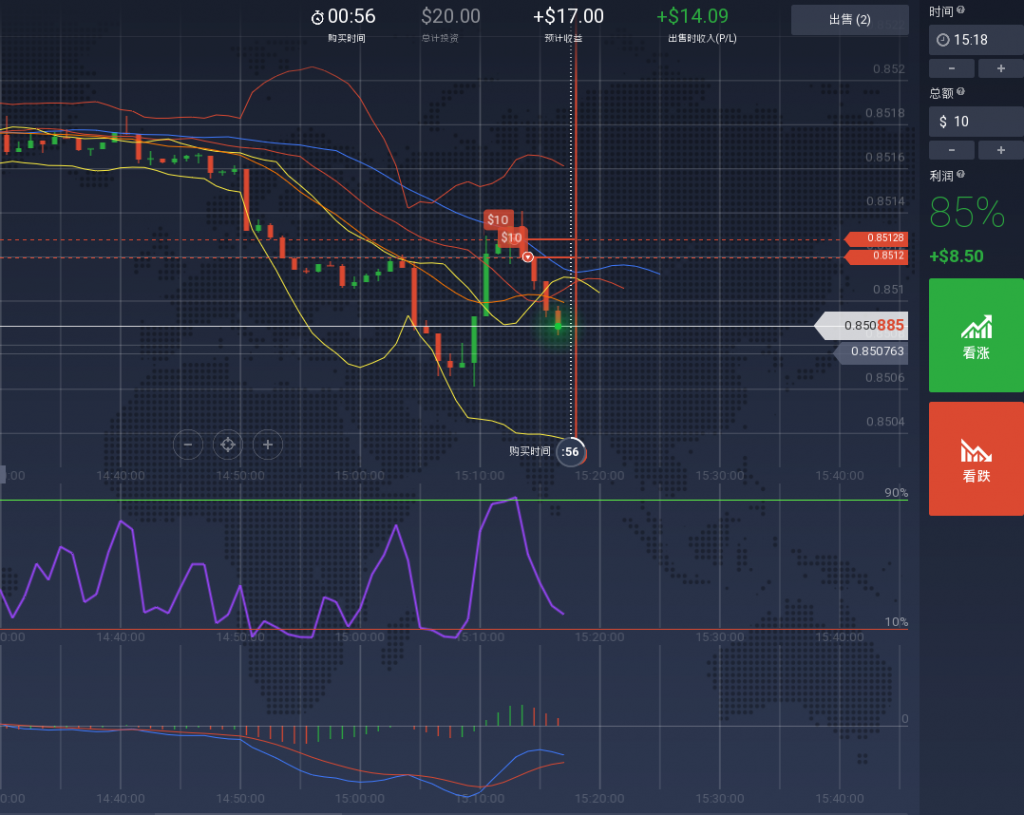The image size is (1024, 815).
Task: Click the help icon next to 利润
Action: pyautogui.click(x=961, y=174)
